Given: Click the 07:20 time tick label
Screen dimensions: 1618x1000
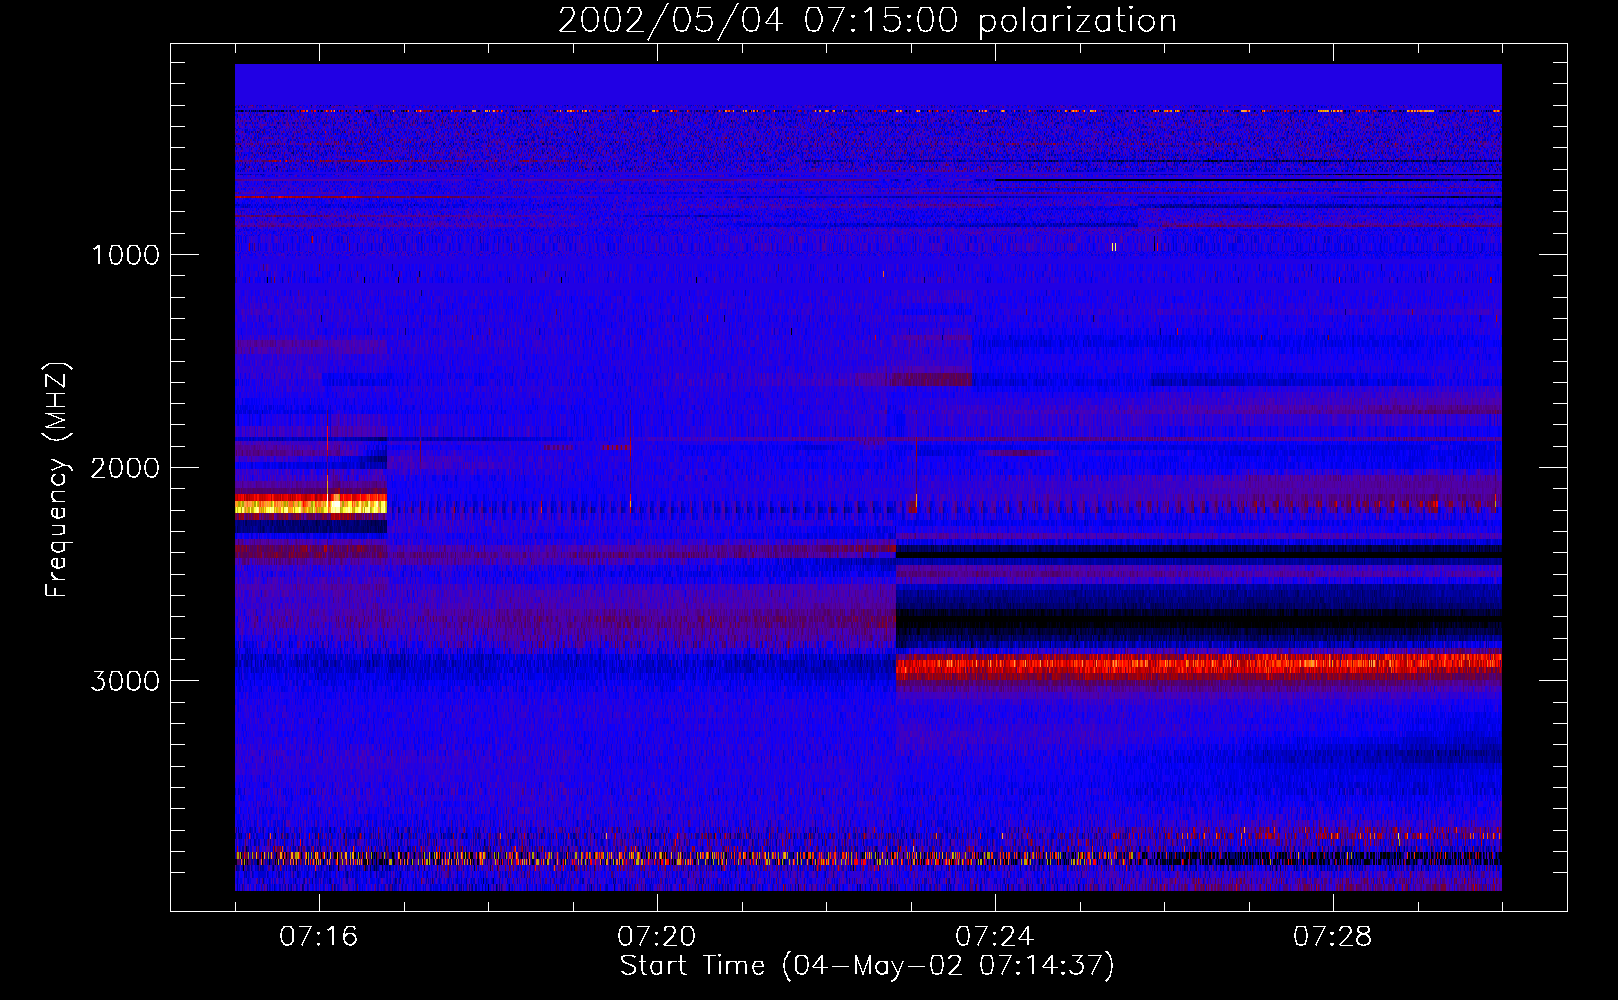Looking at the screenshot, I should point(657,937).
